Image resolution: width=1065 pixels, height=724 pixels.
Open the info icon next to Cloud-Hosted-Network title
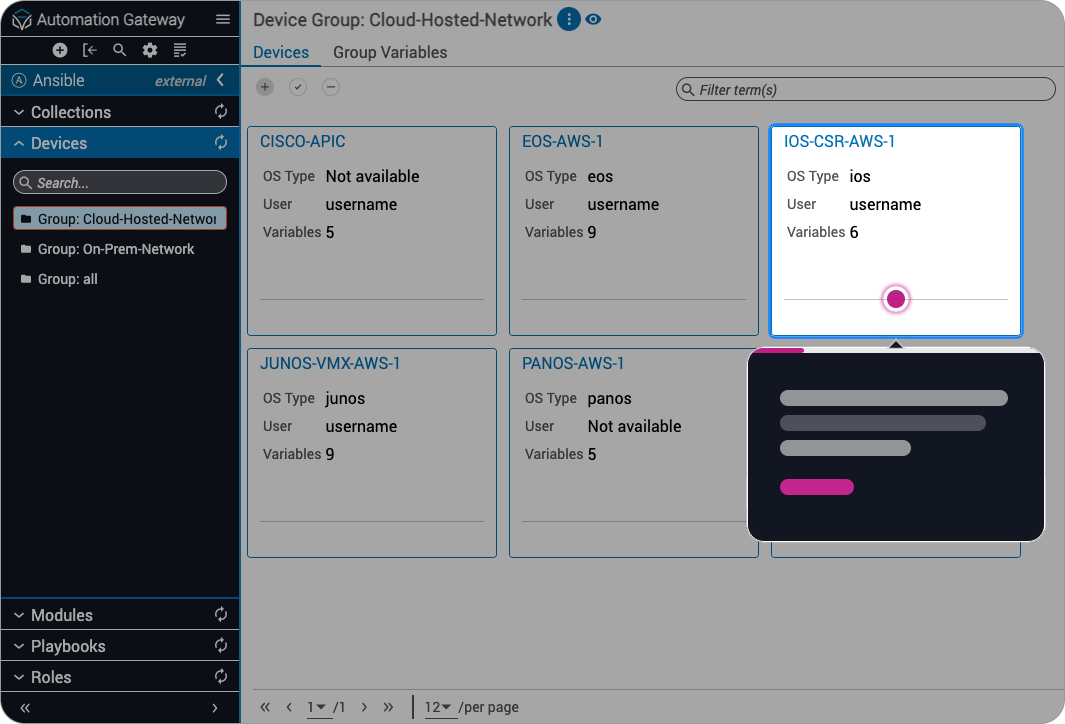click(568, 19)
